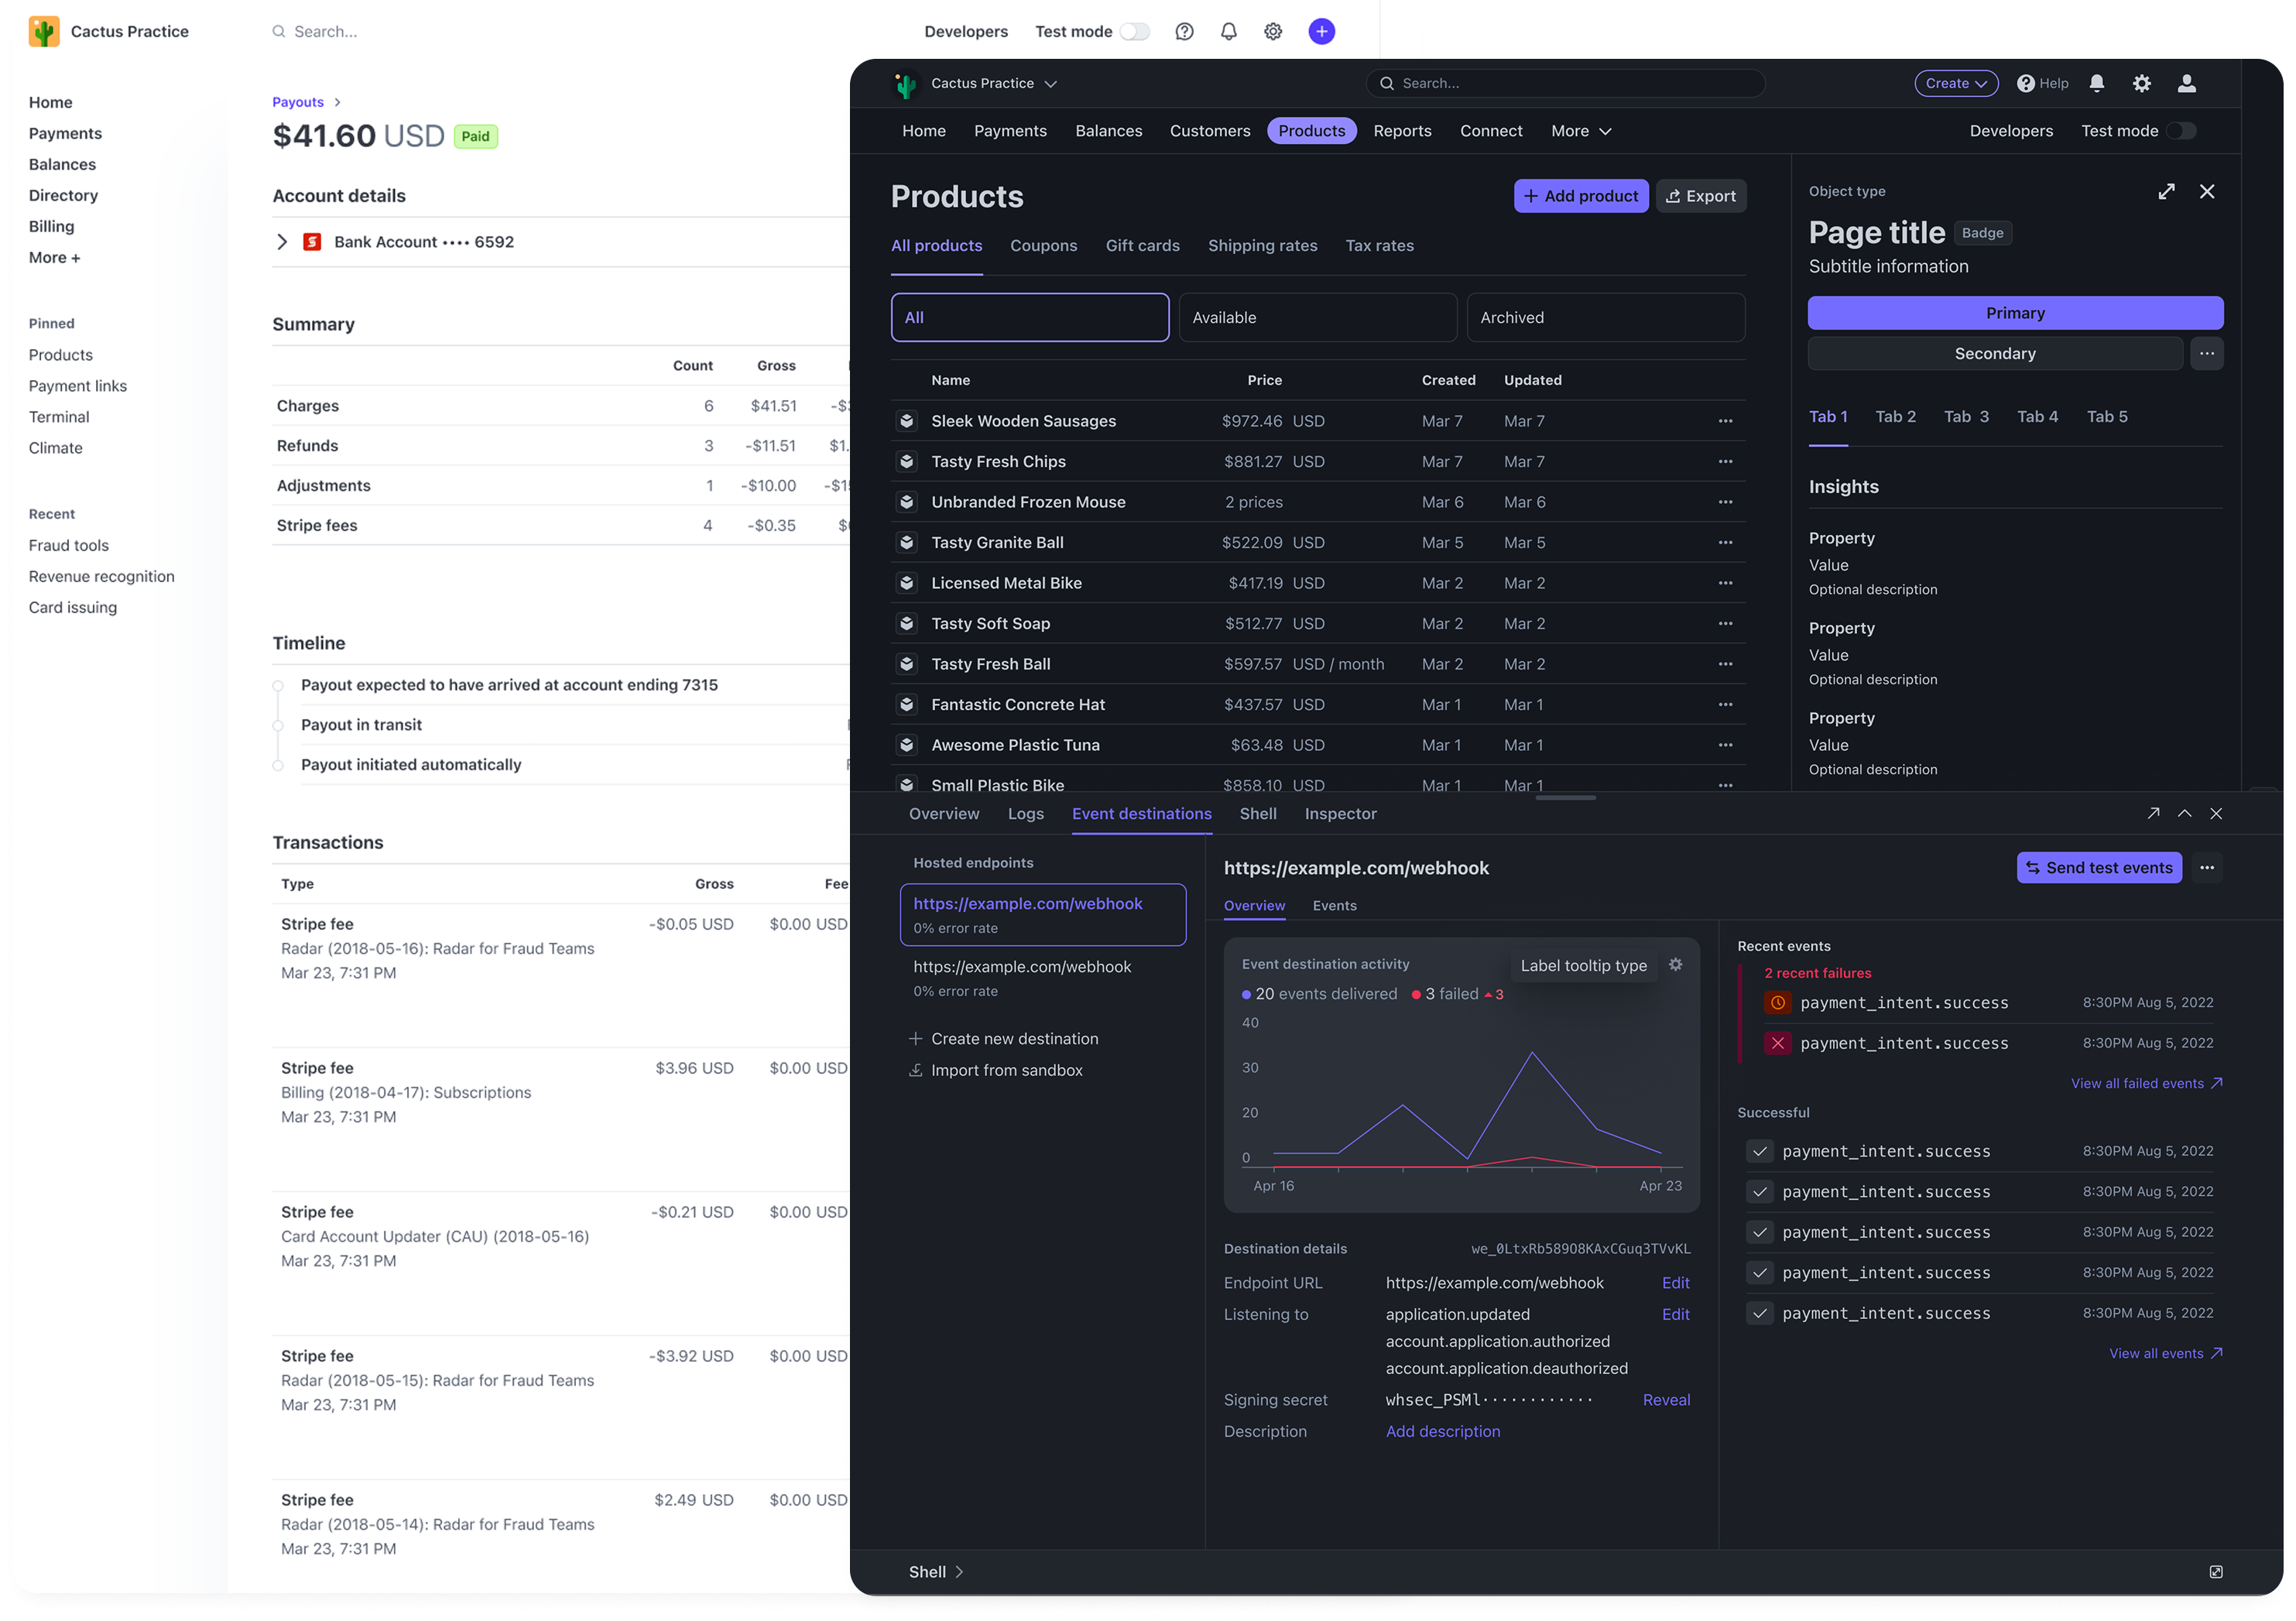This screenshot has width=2296, height=1621.
Task: Open settings gear in dark dashboard header
Action: [2141, 83]
